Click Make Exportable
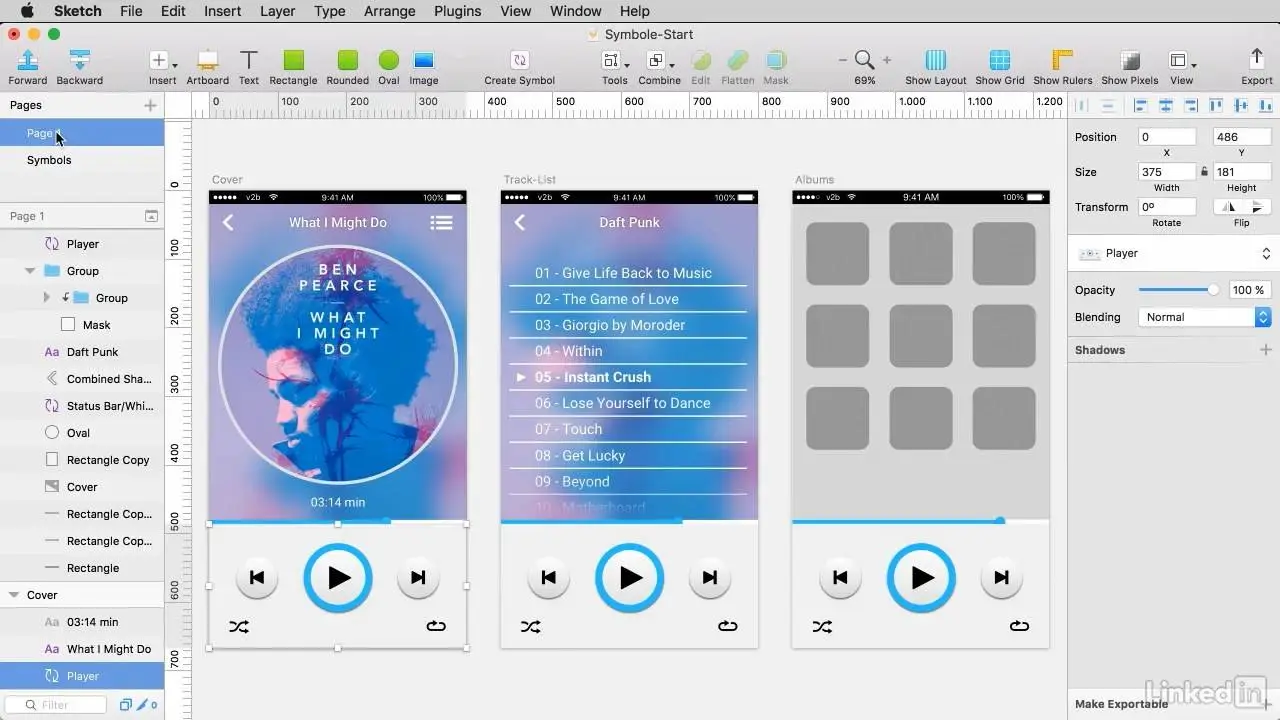Viewport: 1280px width, 720px height. [1121, 704]
